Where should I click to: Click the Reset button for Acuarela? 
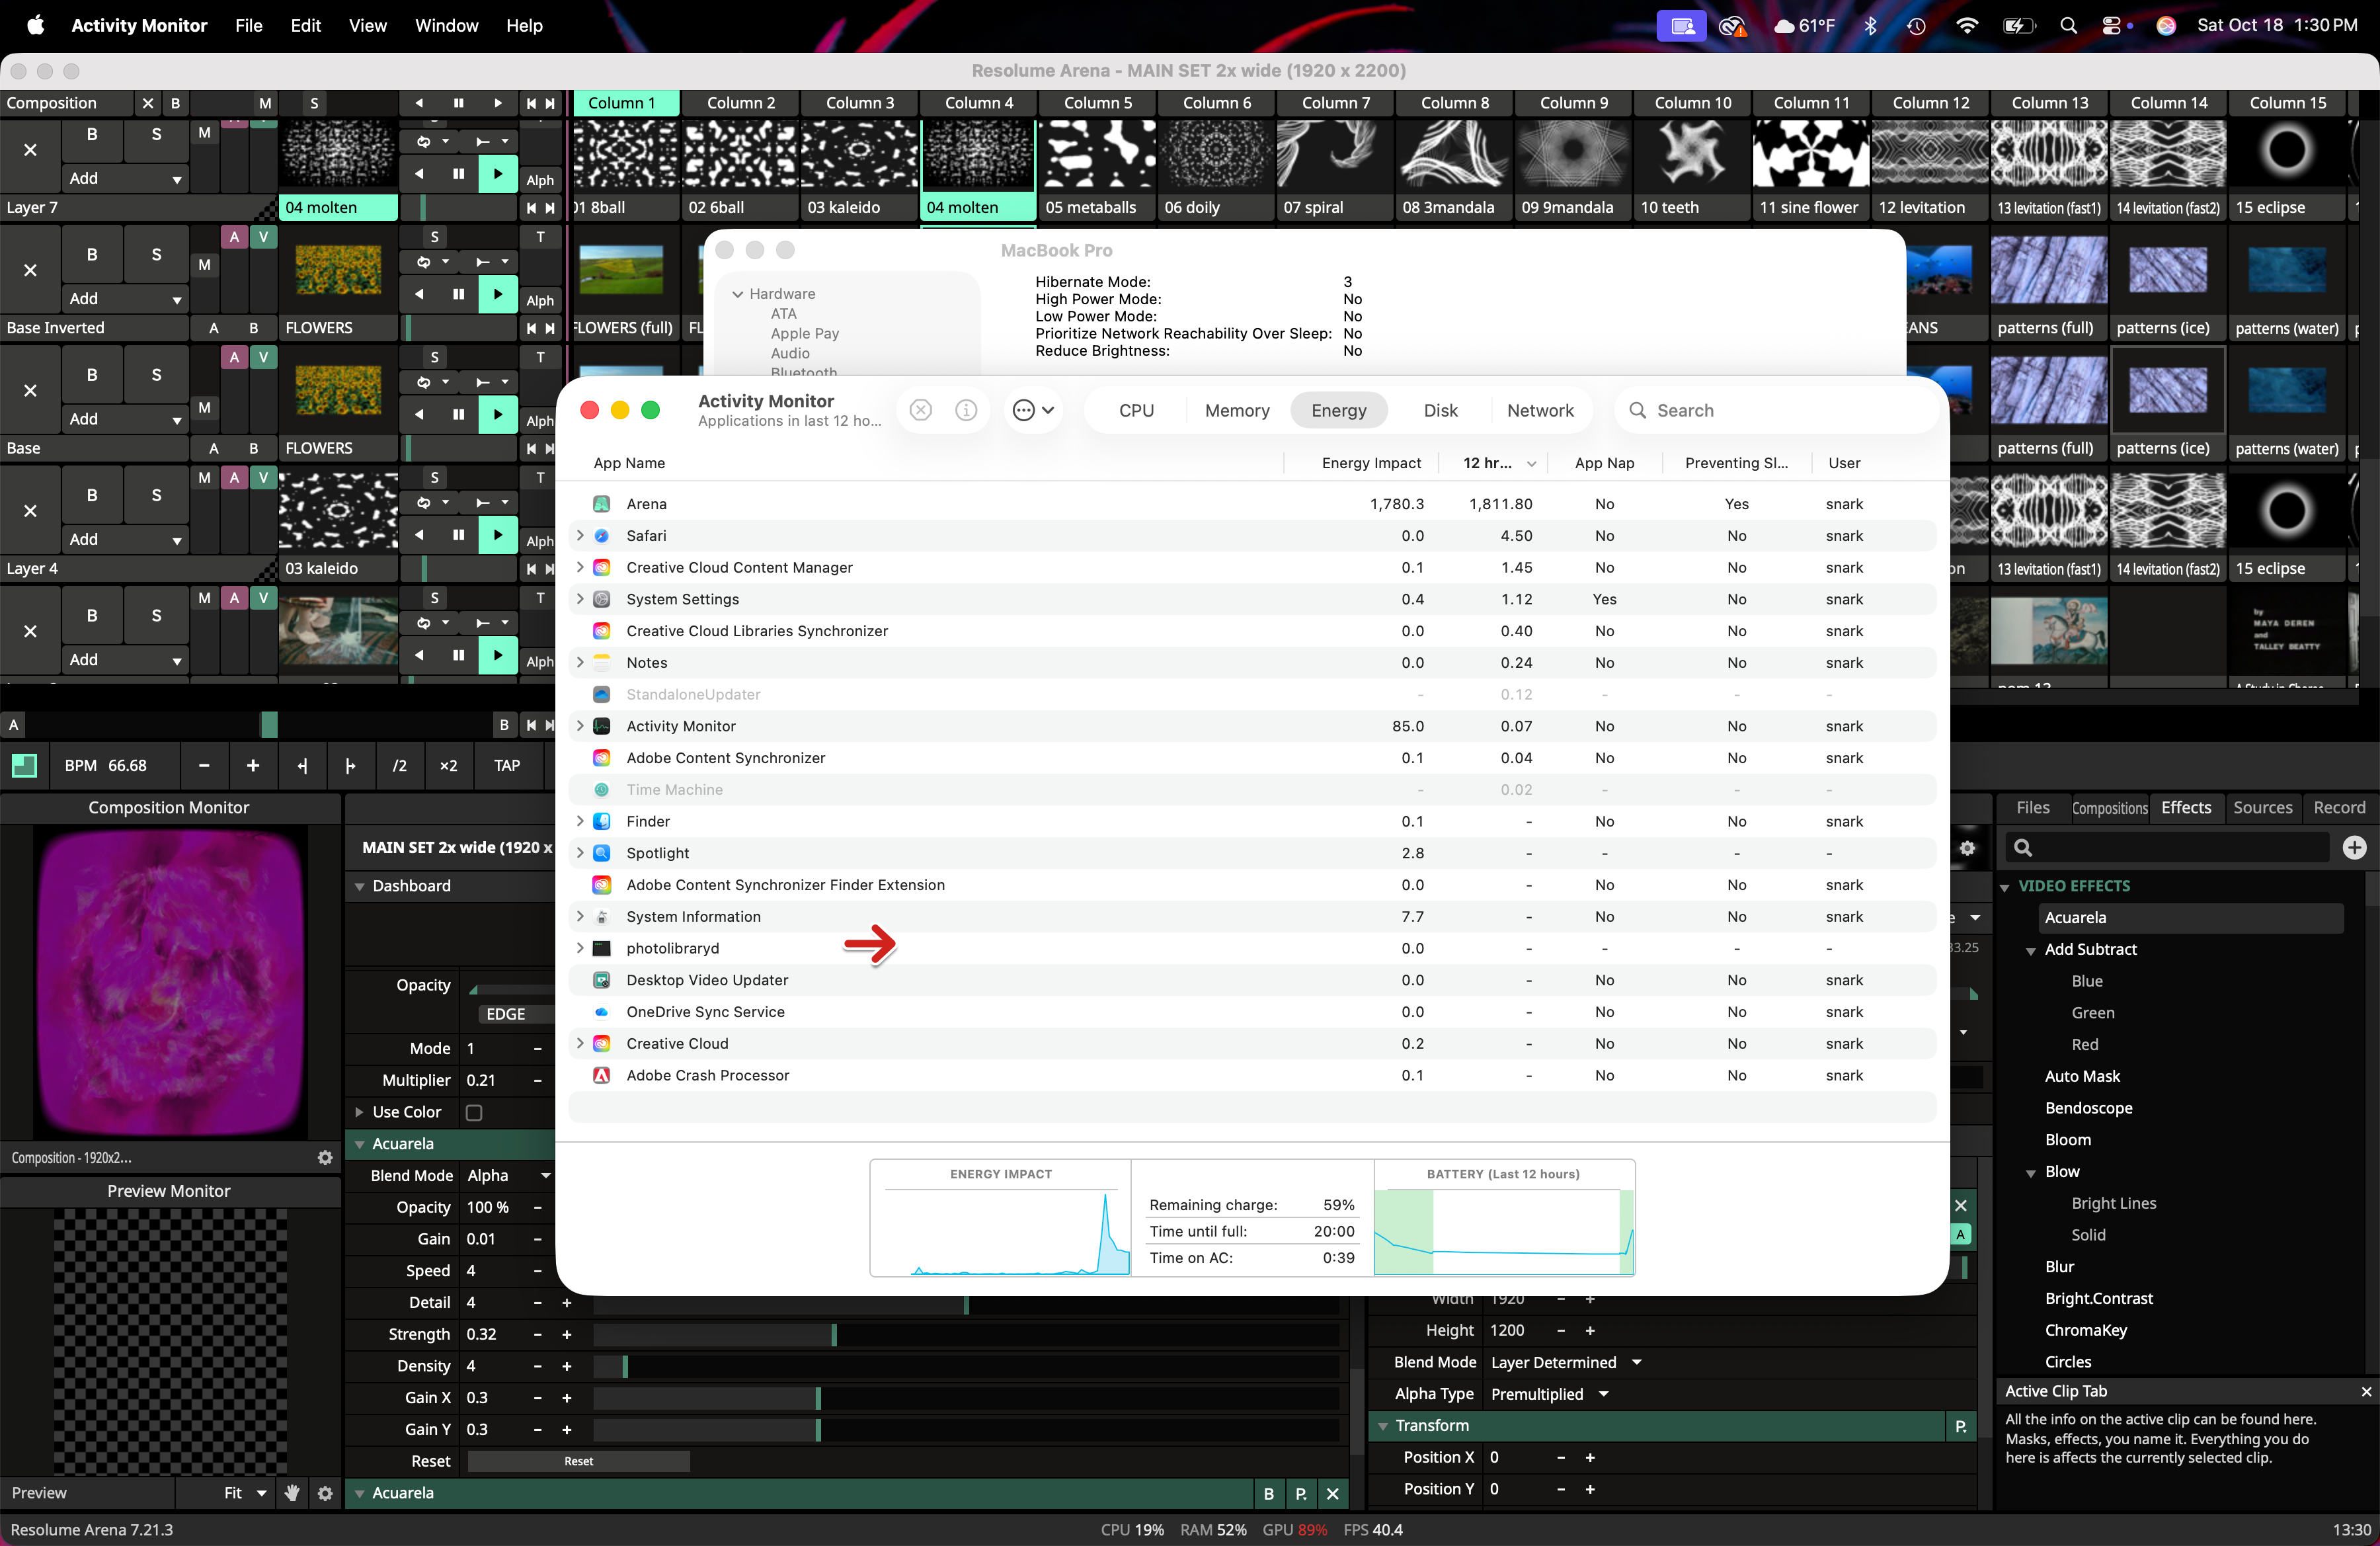tap(578, 1461)
